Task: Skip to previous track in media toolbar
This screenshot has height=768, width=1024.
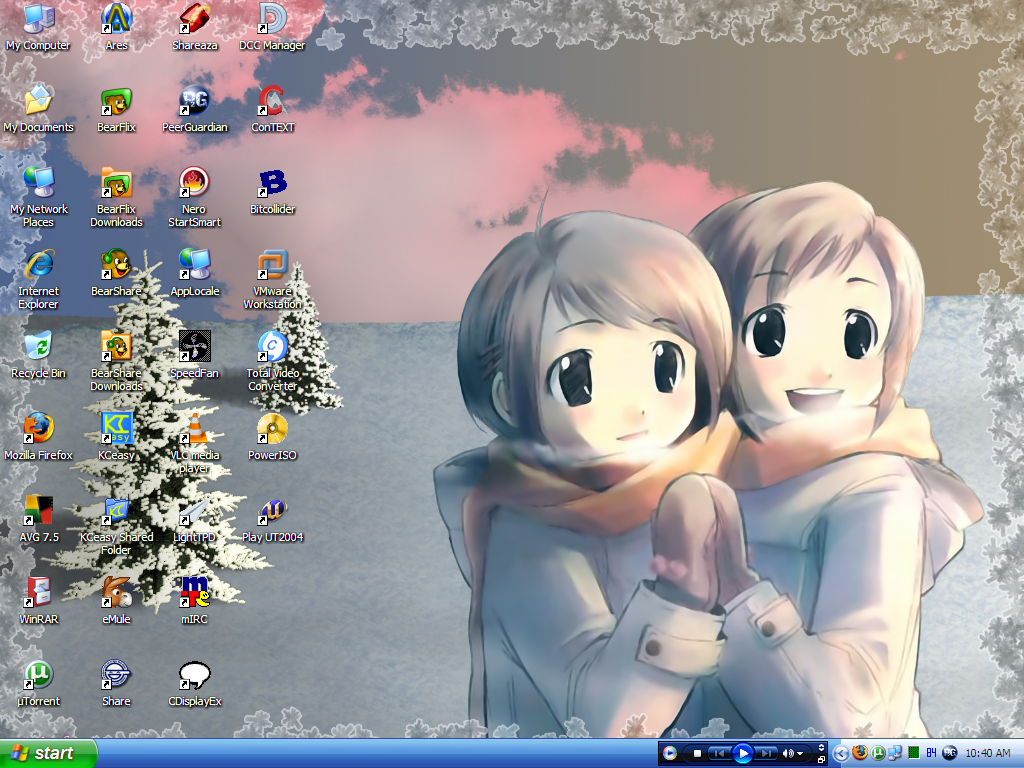Action: (x=719, y=754)
